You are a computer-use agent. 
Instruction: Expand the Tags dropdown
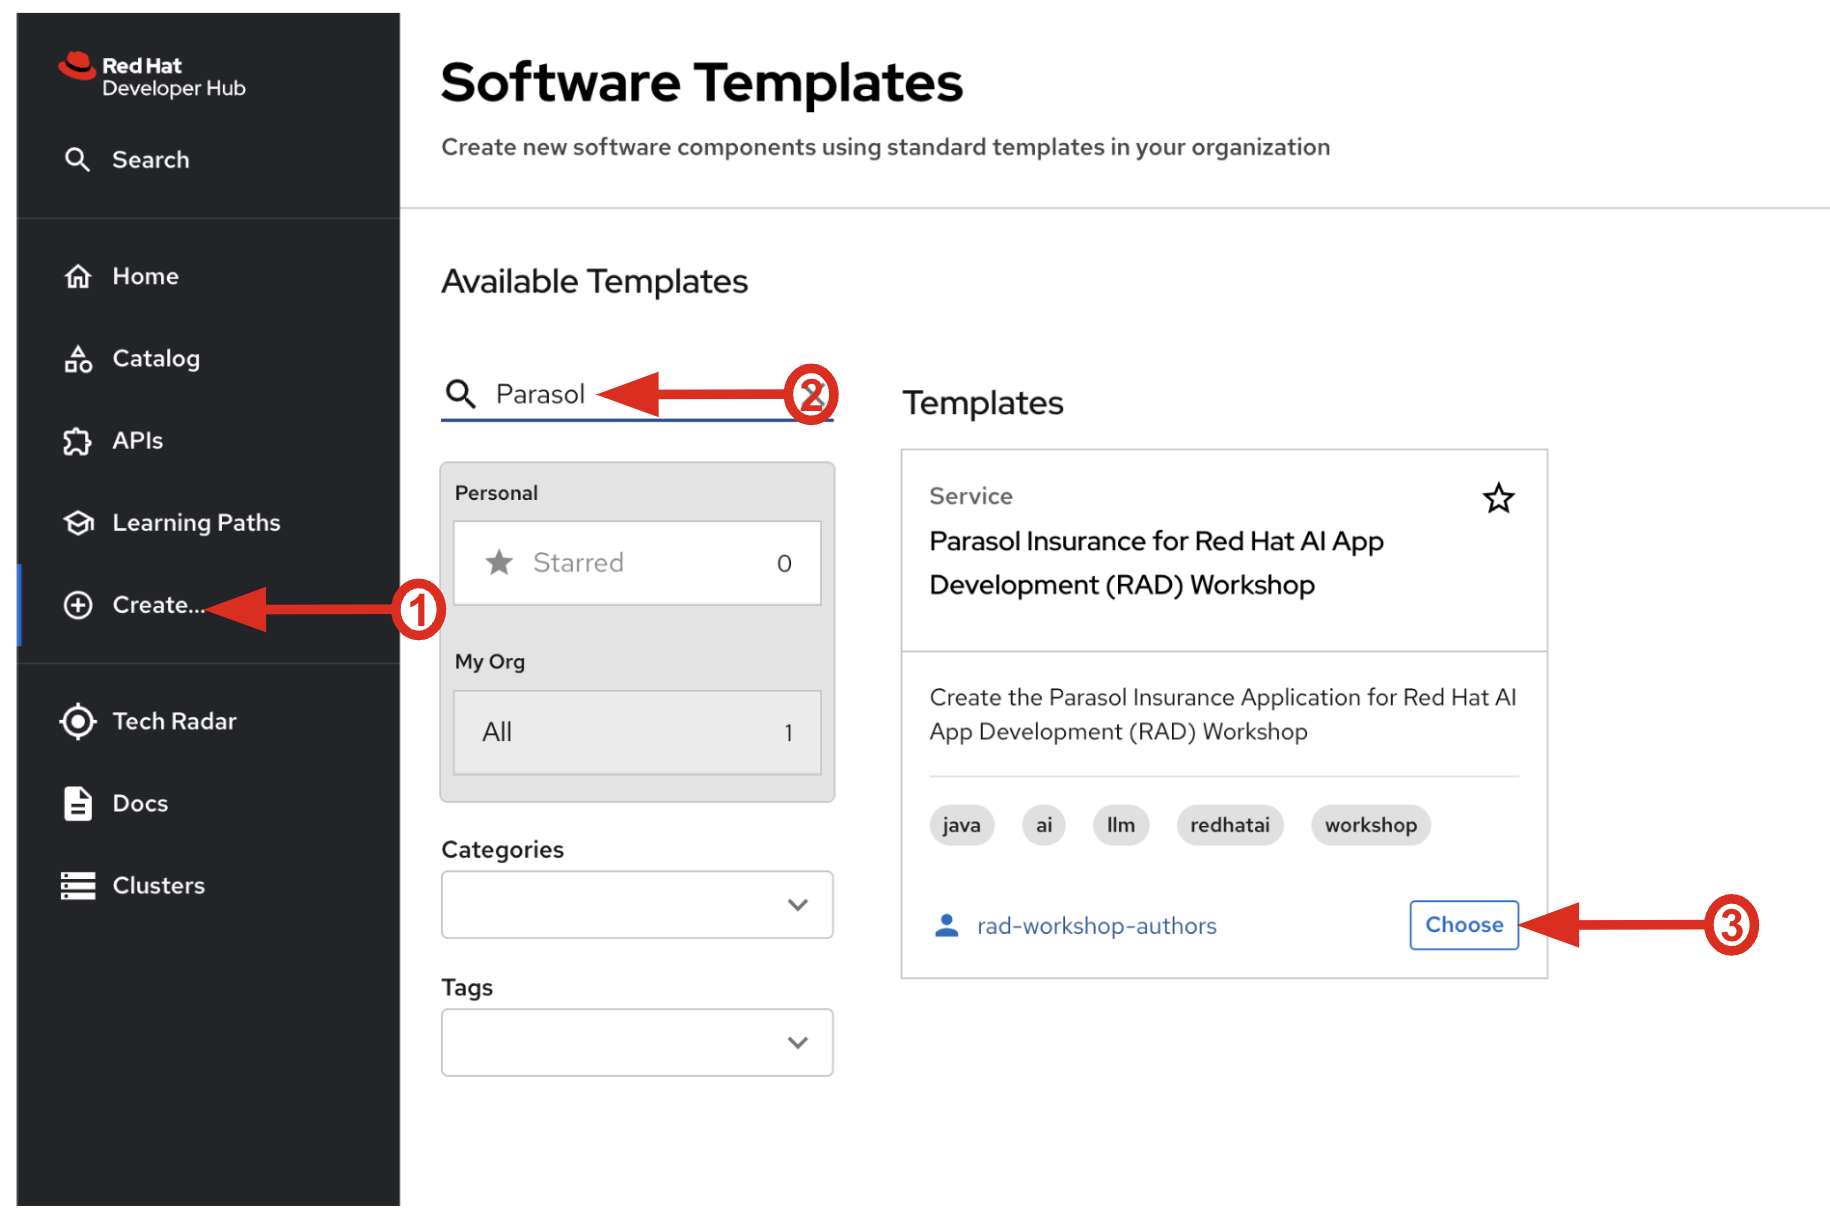[x=637, y=1042]
